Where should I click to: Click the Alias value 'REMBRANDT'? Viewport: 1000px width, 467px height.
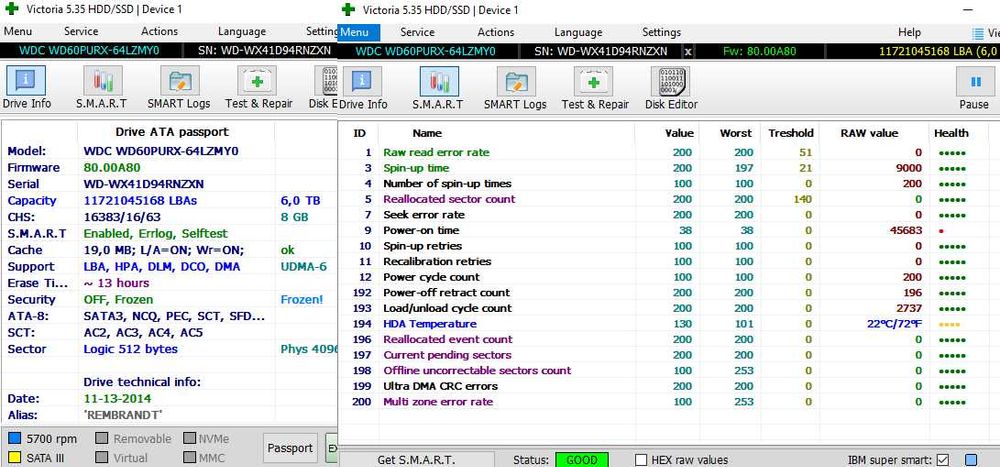click(122, 415)
